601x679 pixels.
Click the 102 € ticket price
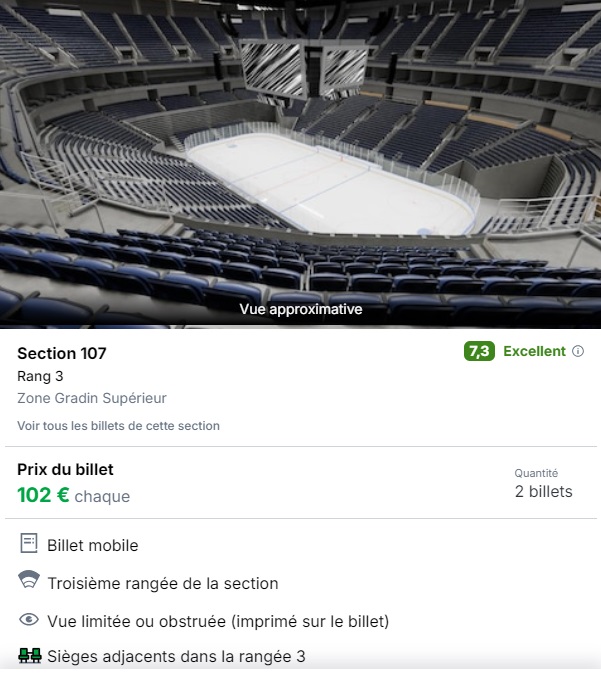coord(43,495)
